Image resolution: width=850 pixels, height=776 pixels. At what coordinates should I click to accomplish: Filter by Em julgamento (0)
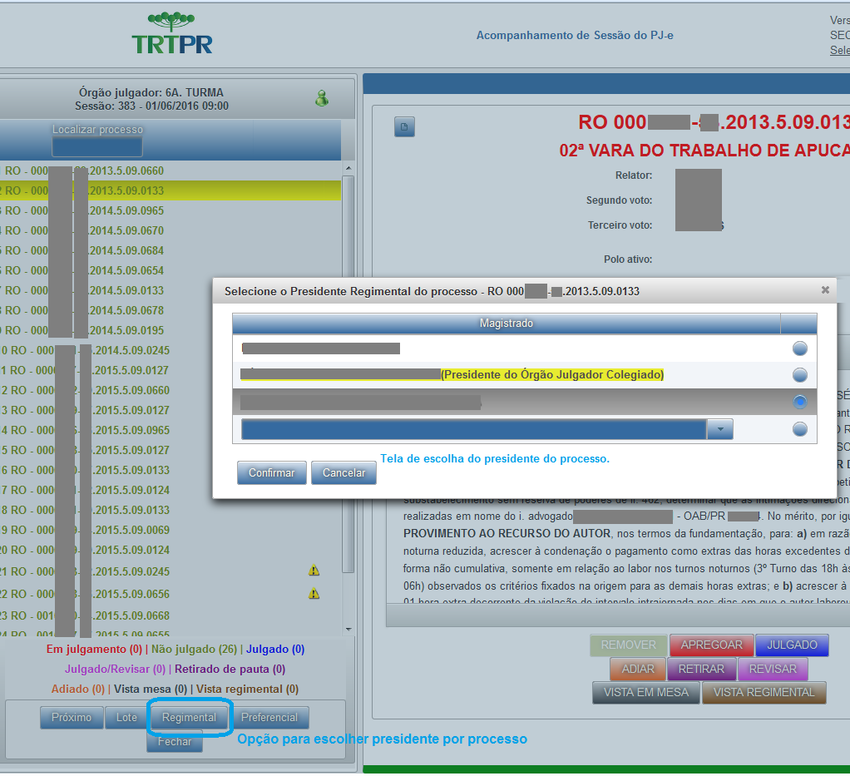tap(94, 649)
